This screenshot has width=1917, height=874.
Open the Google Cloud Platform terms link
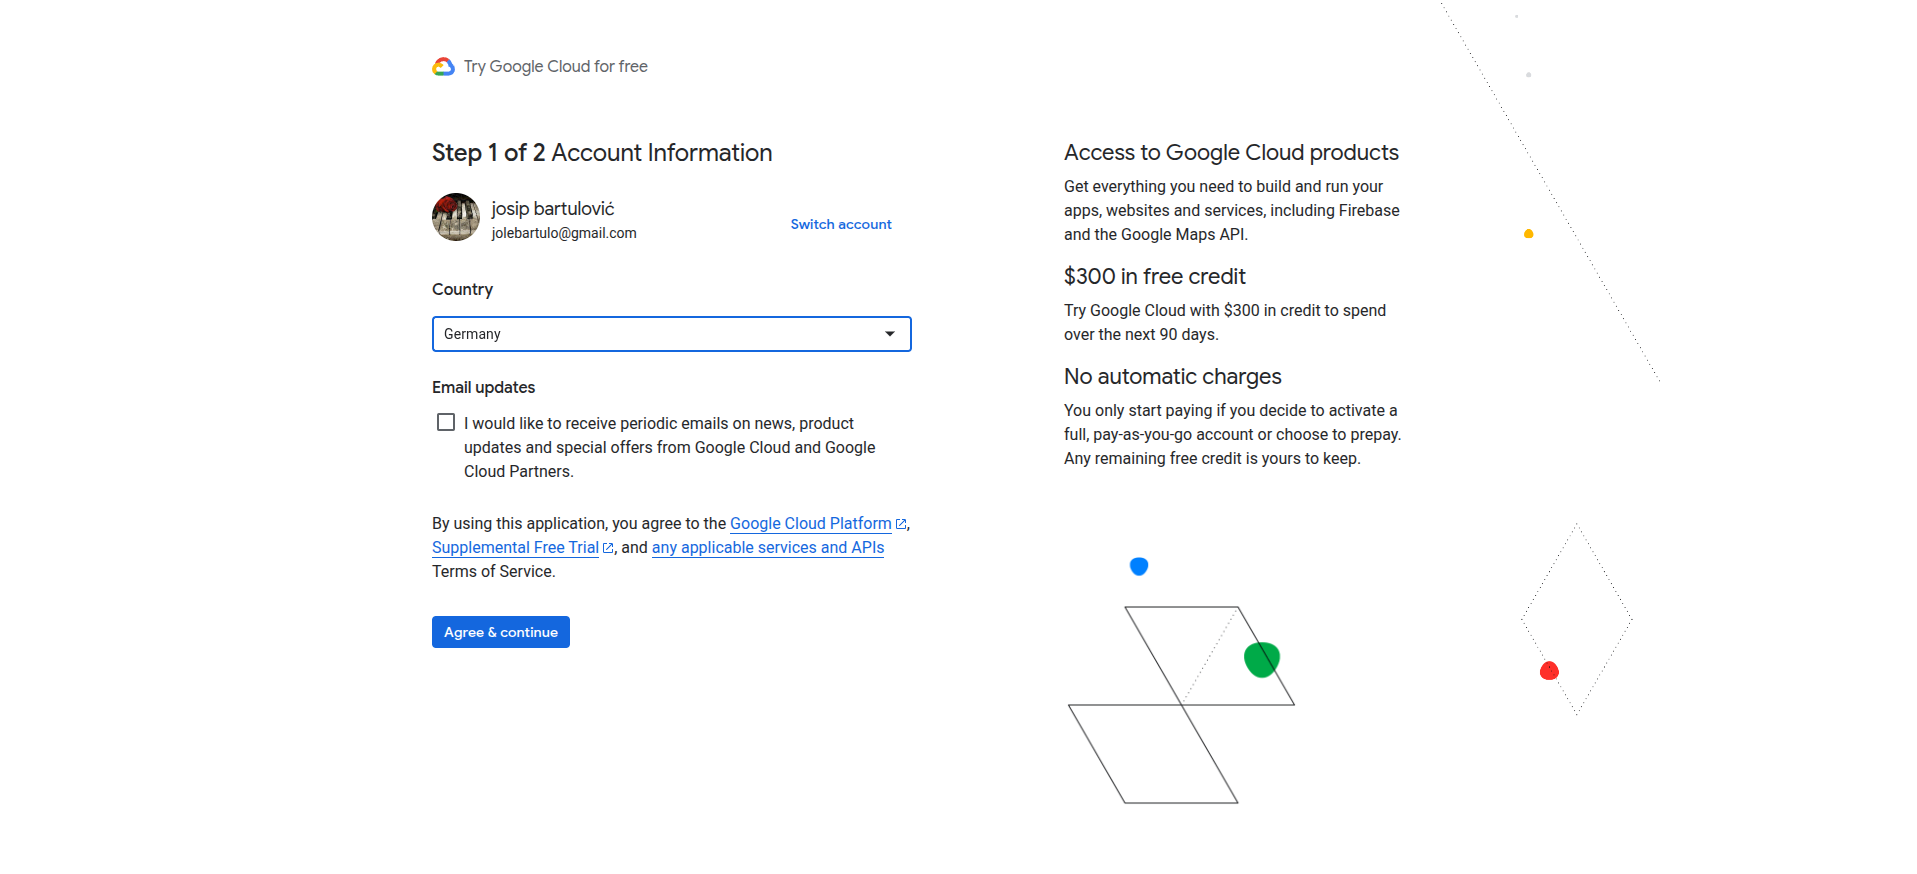[811, 523]
